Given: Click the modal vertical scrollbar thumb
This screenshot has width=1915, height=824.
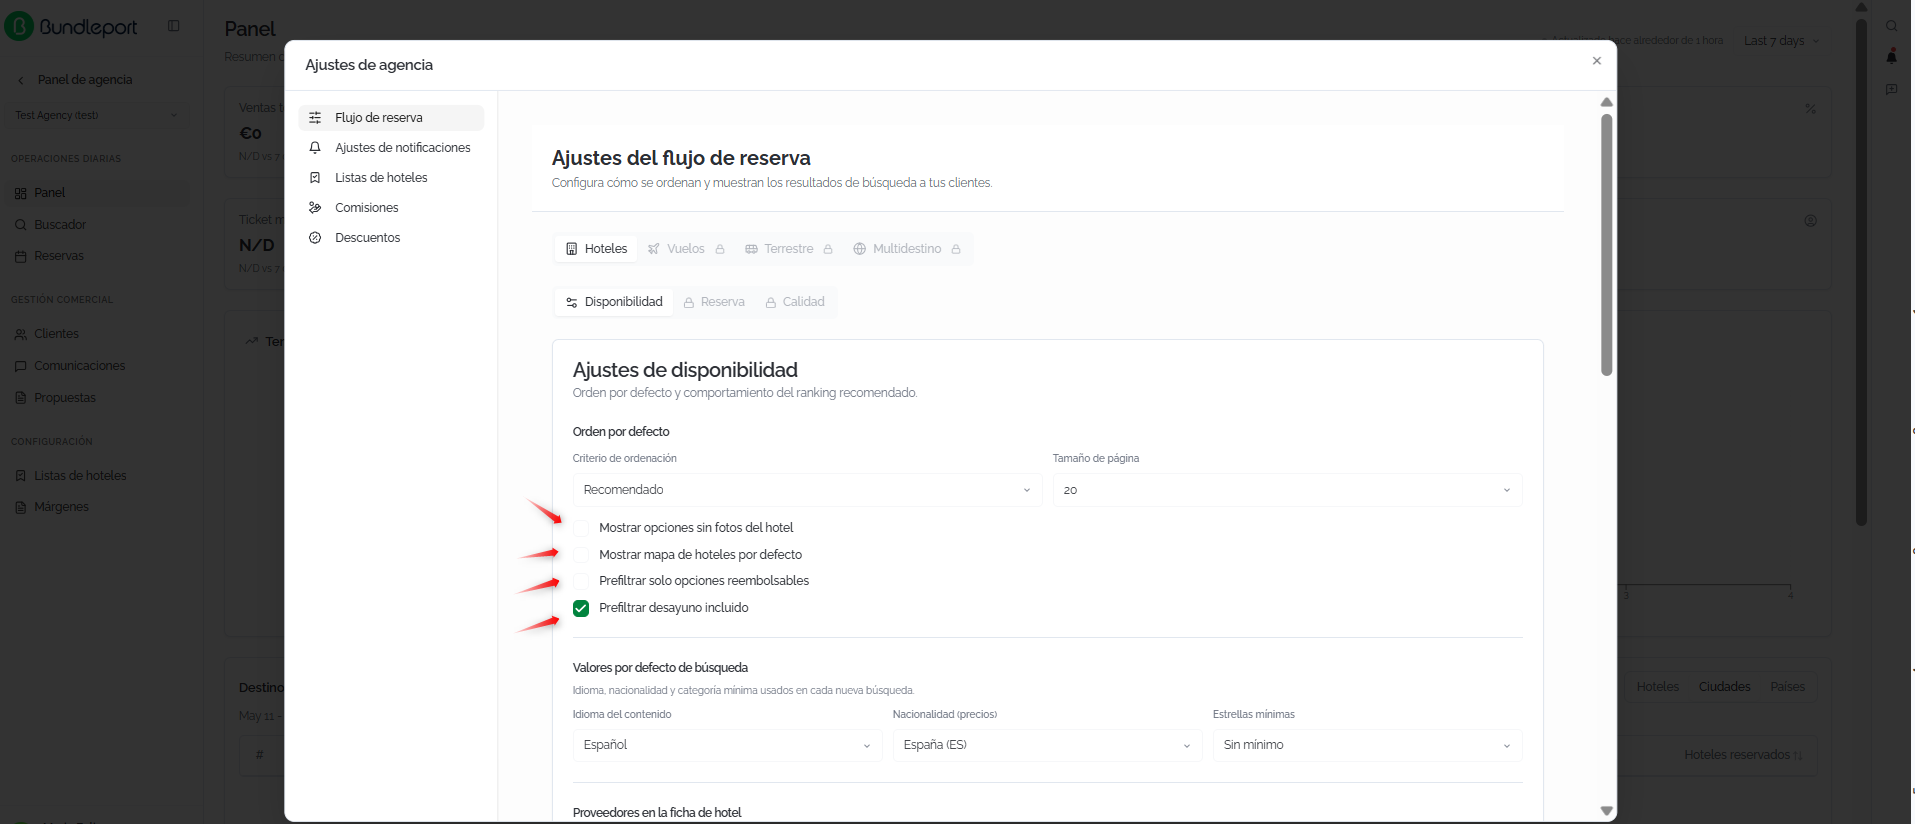Looking at the screenshot, I should pyautogui.click(x=1606, y=244).
